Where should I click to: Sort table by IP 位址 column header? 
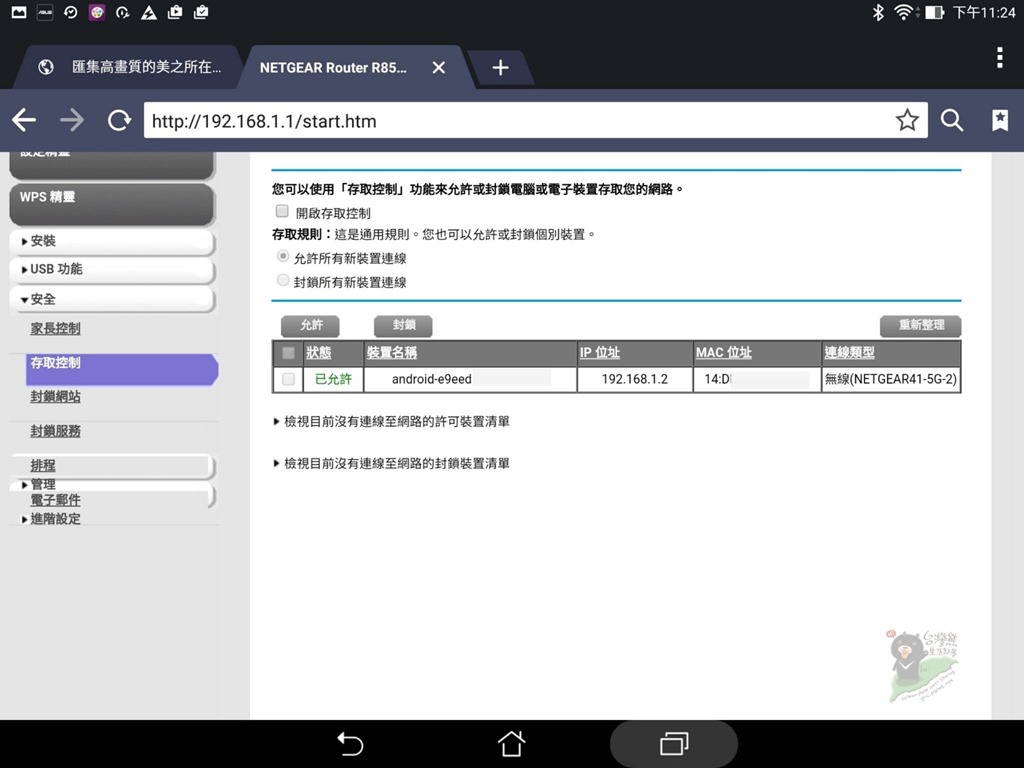click(600, 353)
